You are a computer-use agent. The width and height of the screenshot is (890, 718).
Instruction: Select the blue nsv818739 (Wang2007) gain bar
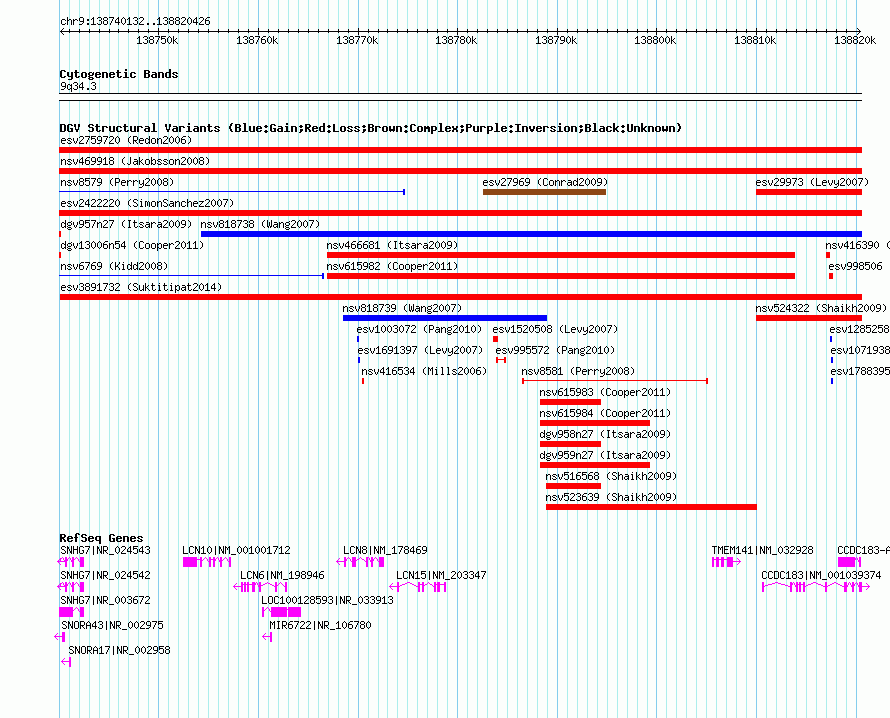[x=445, y=318]
